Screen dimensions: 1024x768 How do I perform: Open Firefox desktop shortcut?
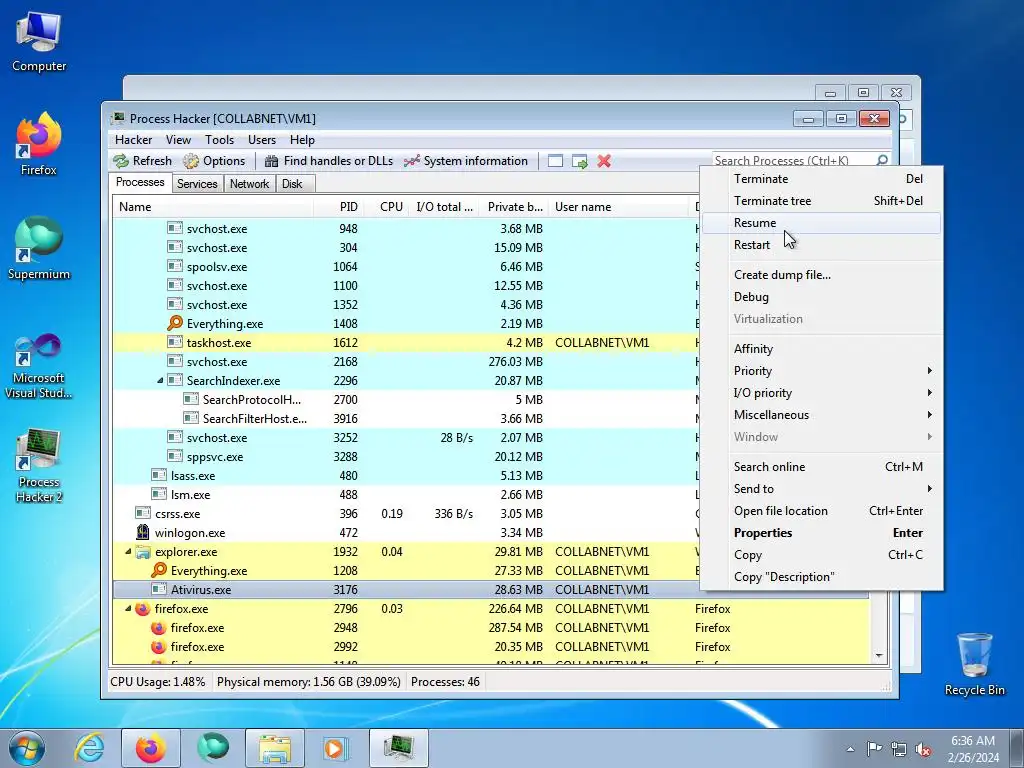[x=39, y=144]
